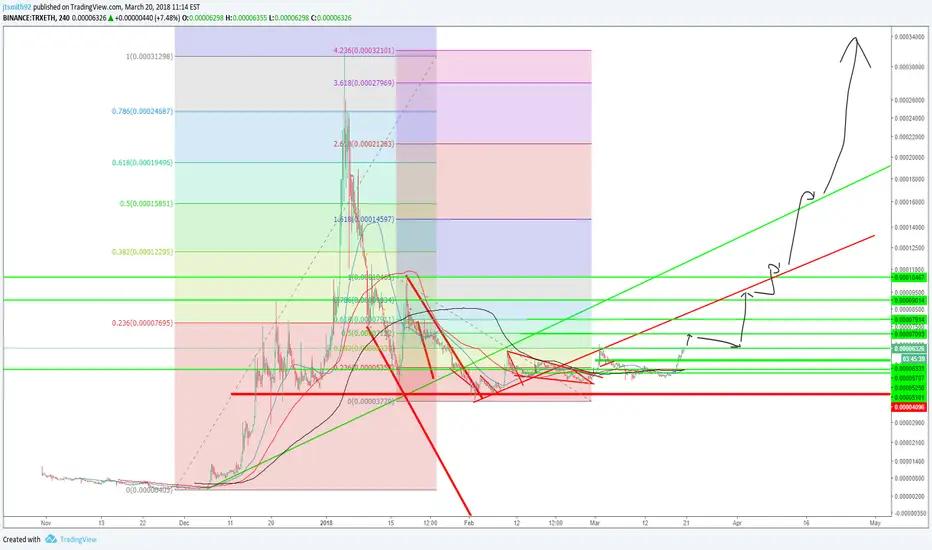The image size is (932, 550).
Task: Click the 2018 marker on time axis
Action: pos(326,523)
